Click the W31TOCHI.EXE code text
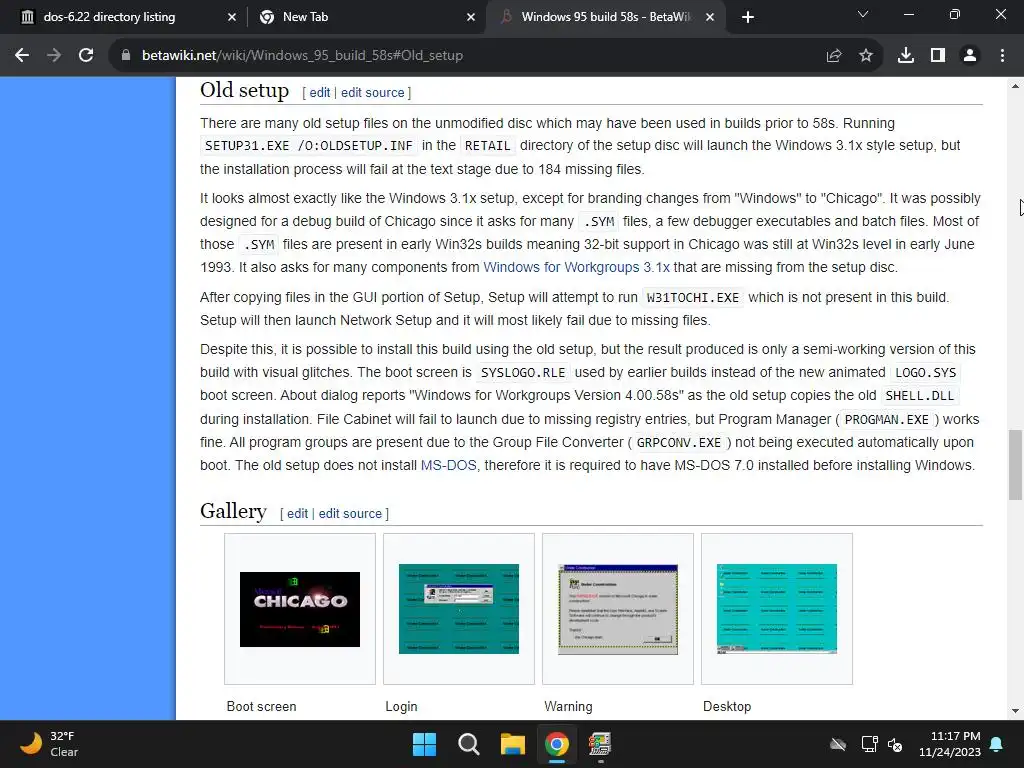This screenshot has width=1024, height=768. click(693, 298)
